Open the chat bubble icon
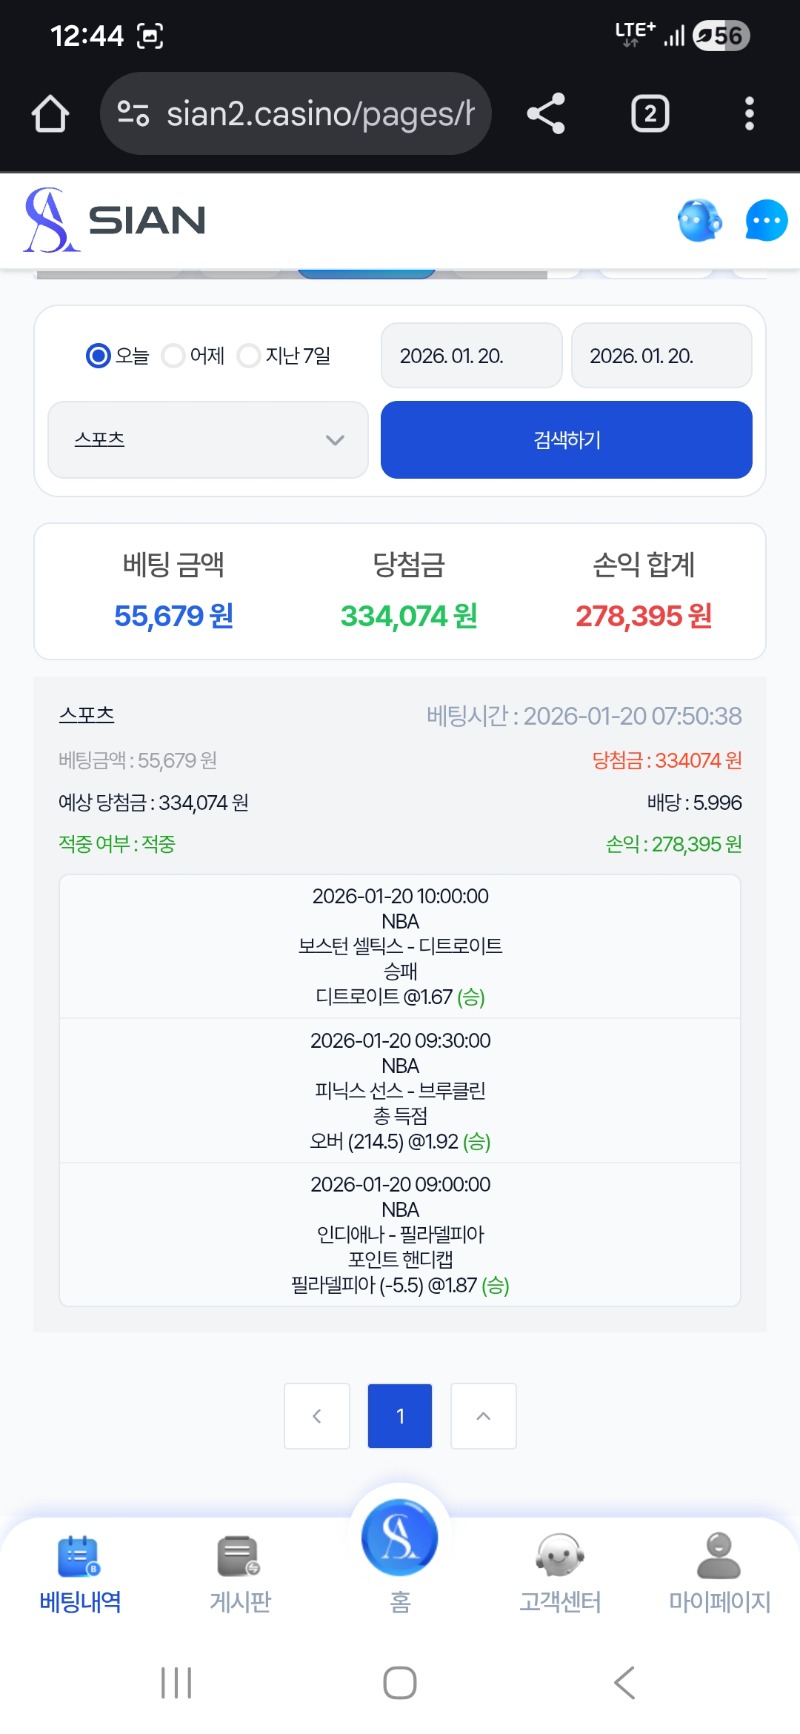This screenshot has width=800, height=1734. [x=766, y=220]
